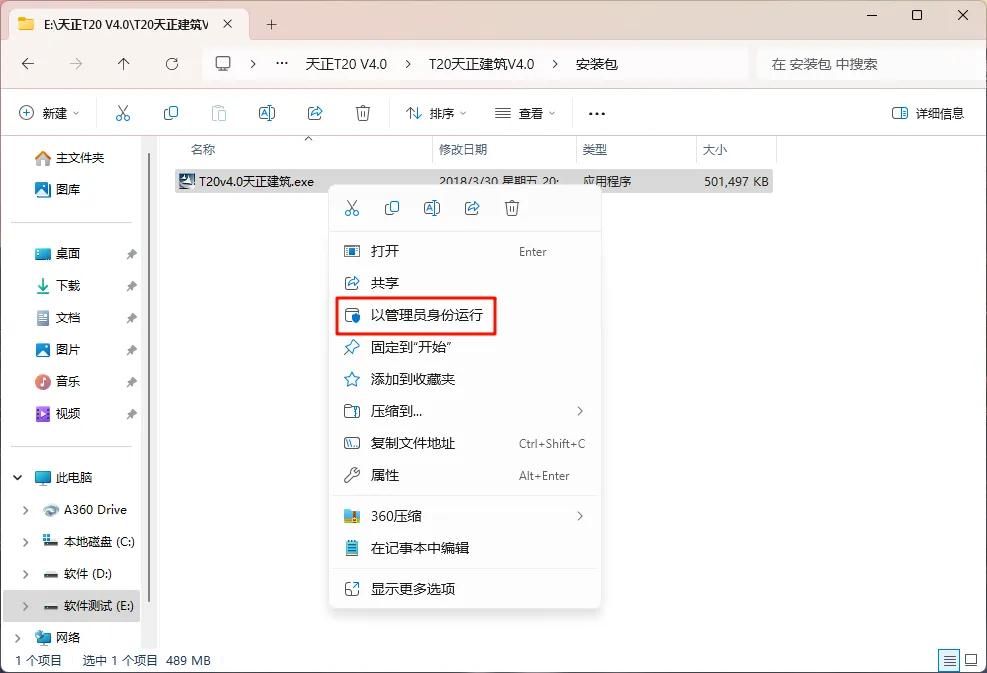Choose 固定到"开始" in the context menu
This screenshot has width=987, height=673.
click(465, 347)
